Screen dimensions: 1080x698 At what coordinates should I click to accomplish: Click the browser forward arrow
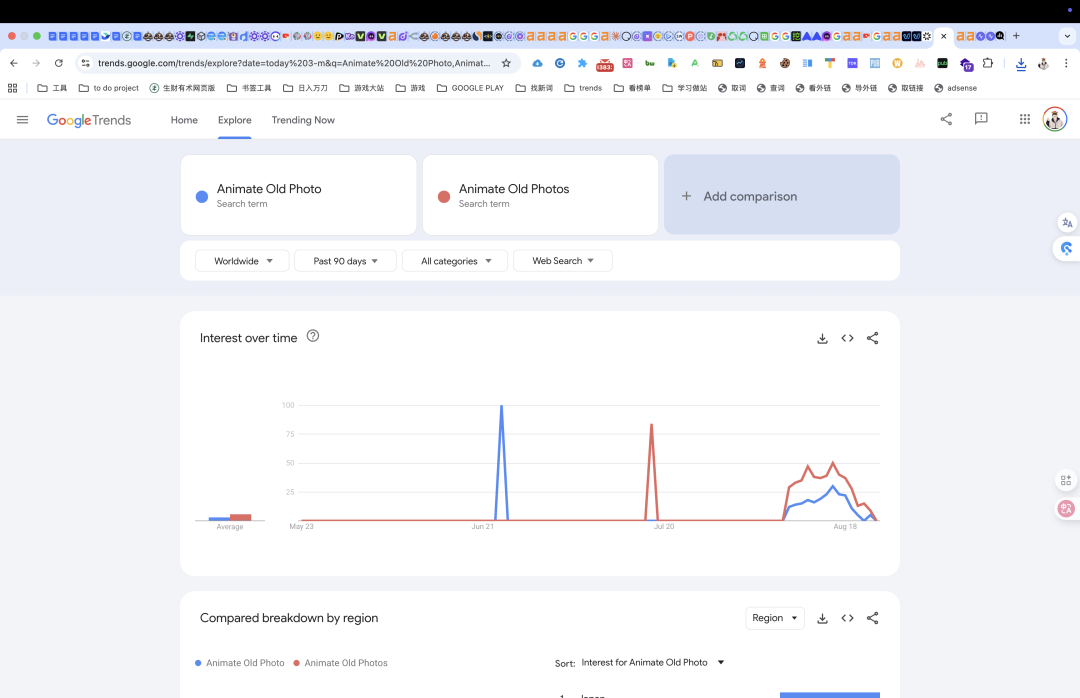point(36,63)
